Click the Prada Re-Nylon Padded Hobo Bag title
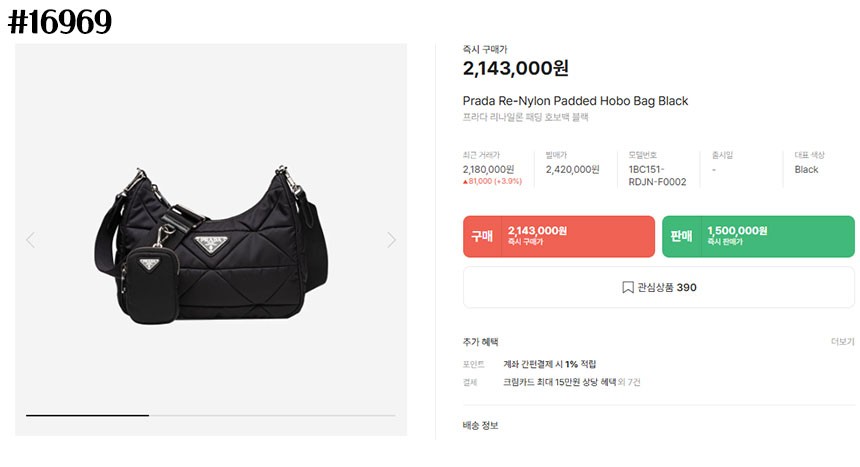860x467 pixels. pos(575,101)
